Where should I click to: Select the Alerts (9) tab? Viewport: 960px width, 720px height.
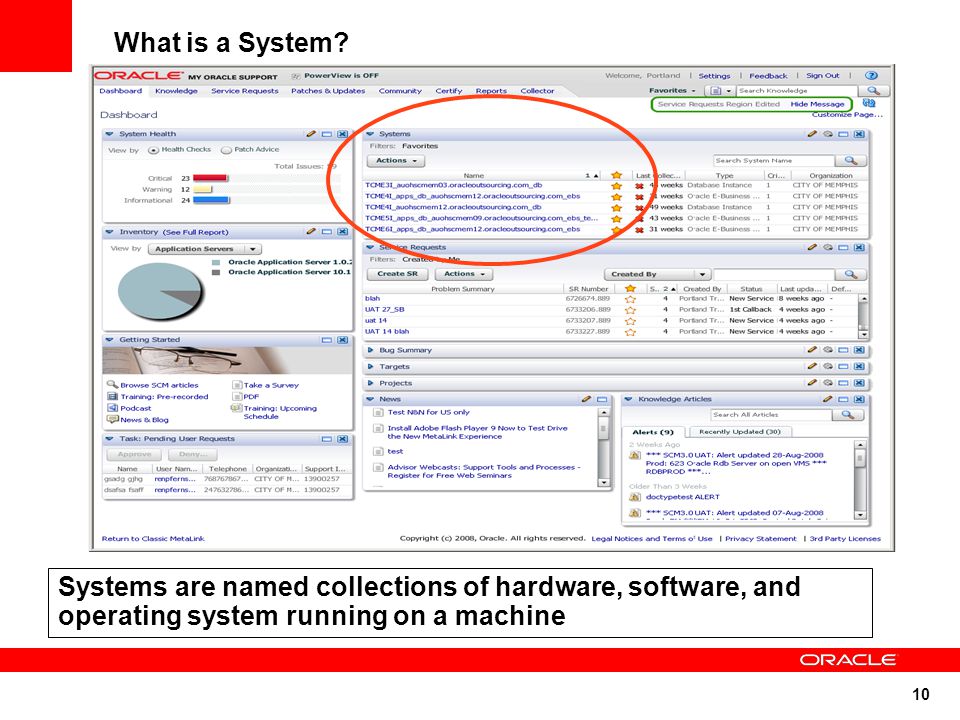coord(653,432)
